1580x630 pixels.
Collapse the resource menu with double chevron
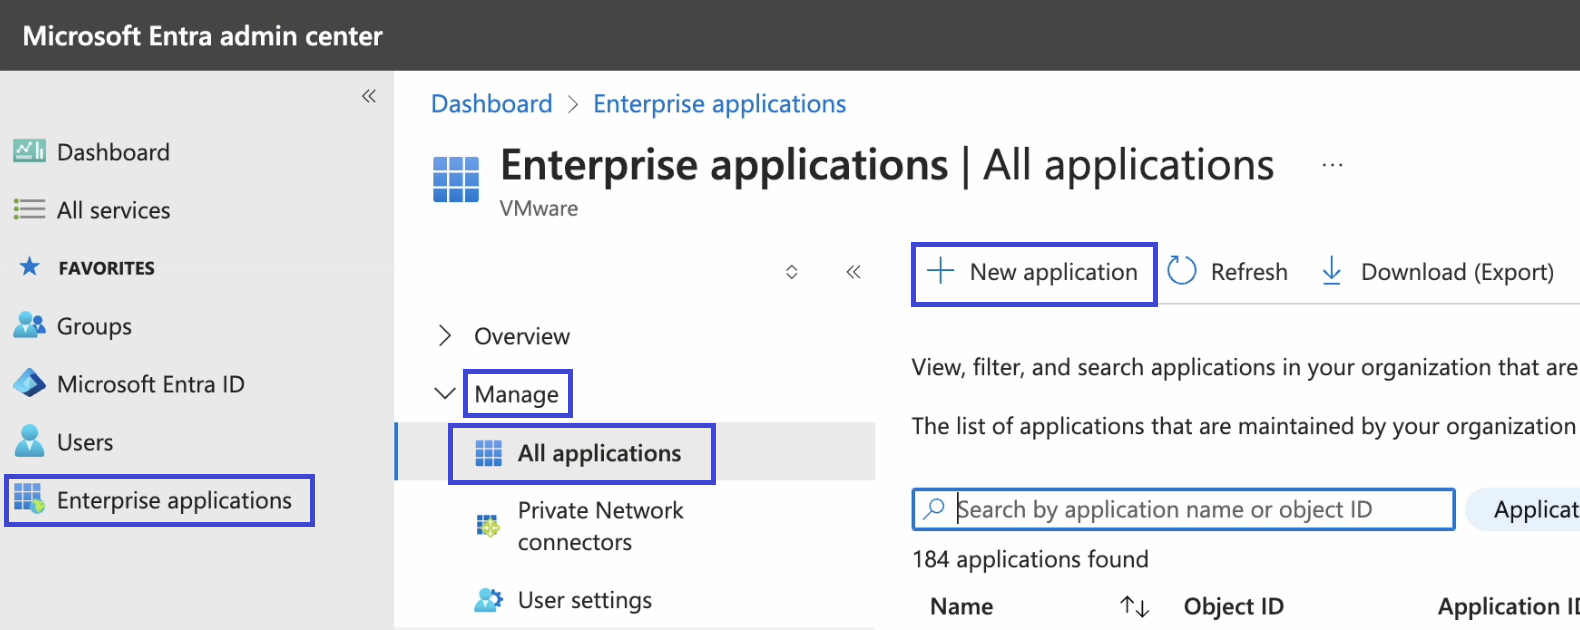[x=853, y=272]
